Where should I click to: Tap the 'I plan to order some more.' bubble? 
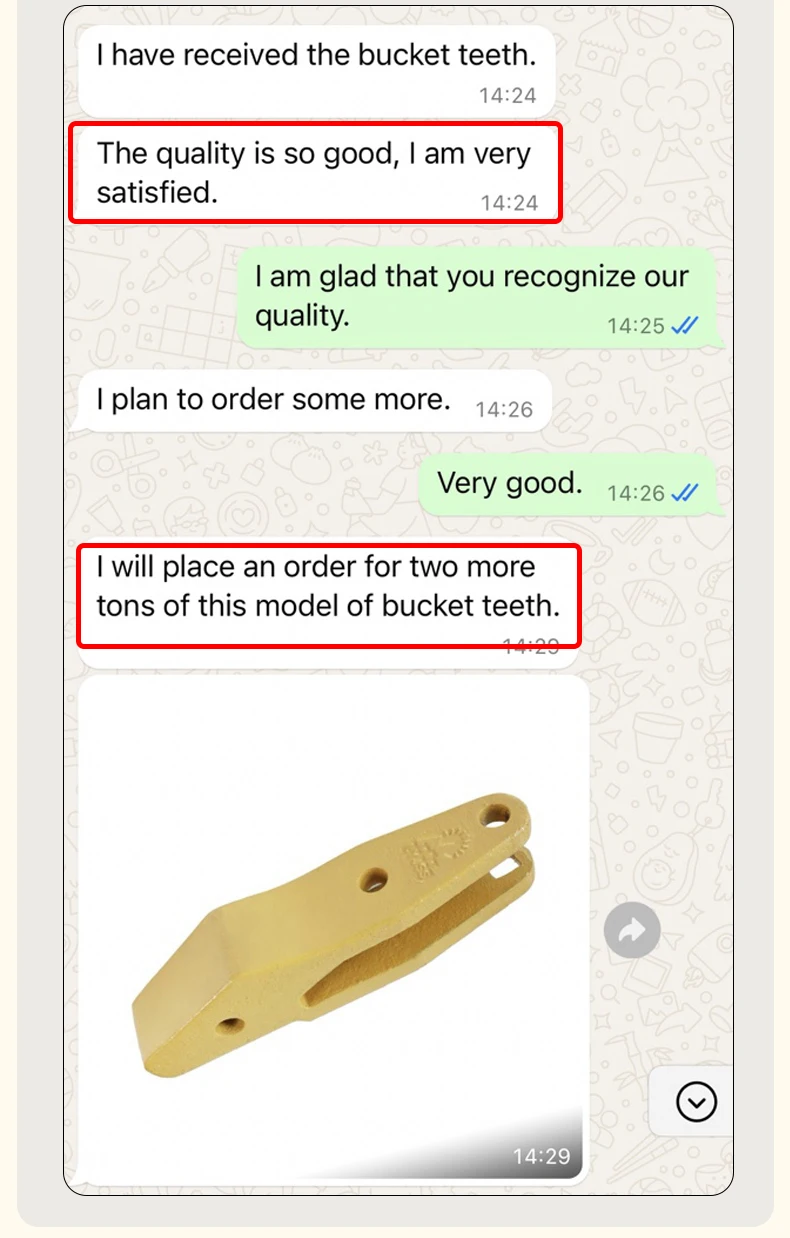314,402
